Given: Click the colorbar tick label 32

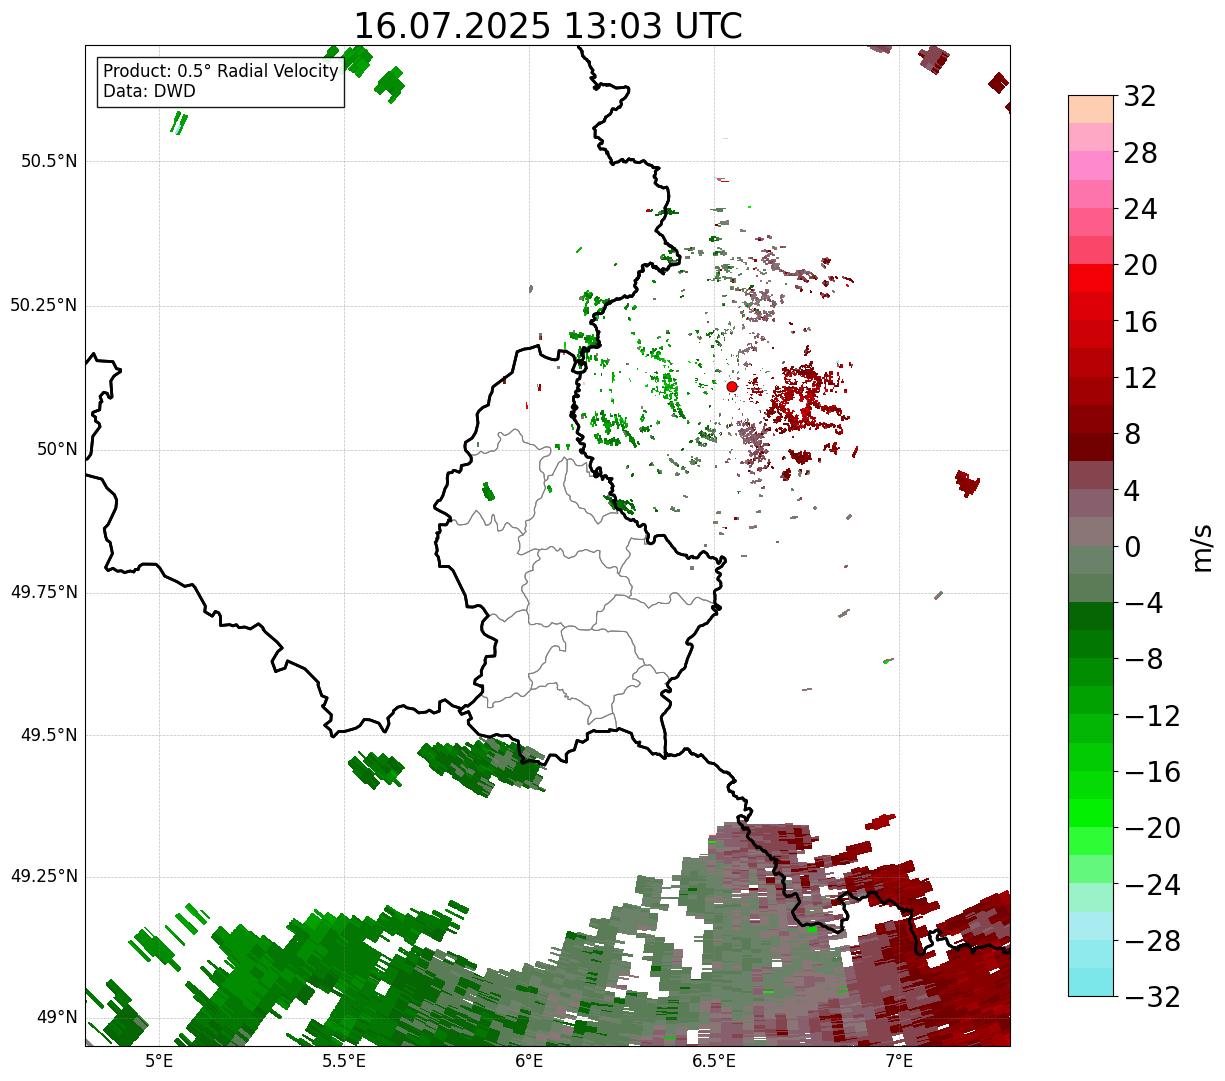Looking at the screenshot, I should point(1140,97).
